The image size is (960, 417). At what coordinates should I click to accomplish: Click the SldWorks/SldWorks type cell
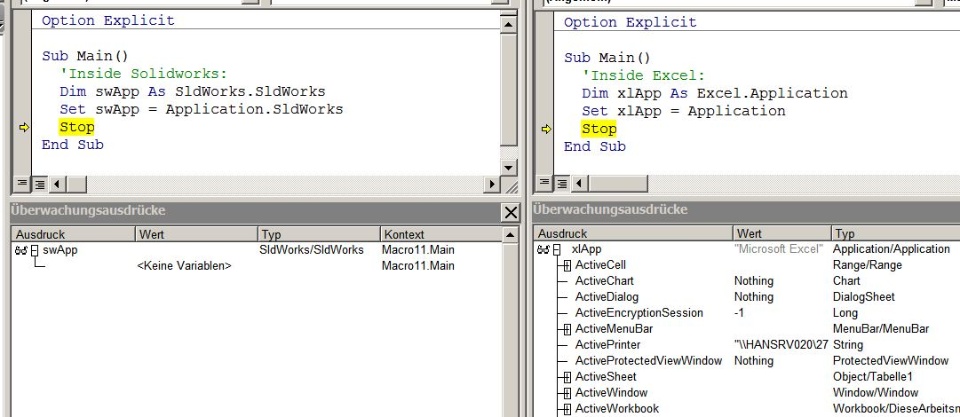311,250
